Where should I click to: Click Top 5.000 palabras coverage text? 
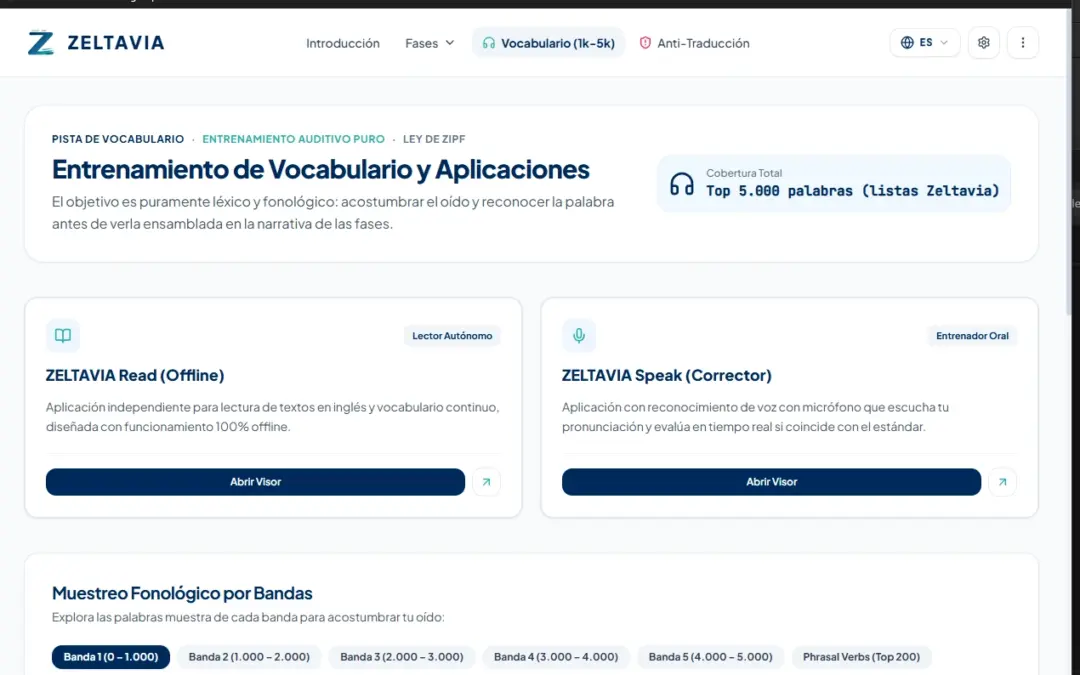853,191
